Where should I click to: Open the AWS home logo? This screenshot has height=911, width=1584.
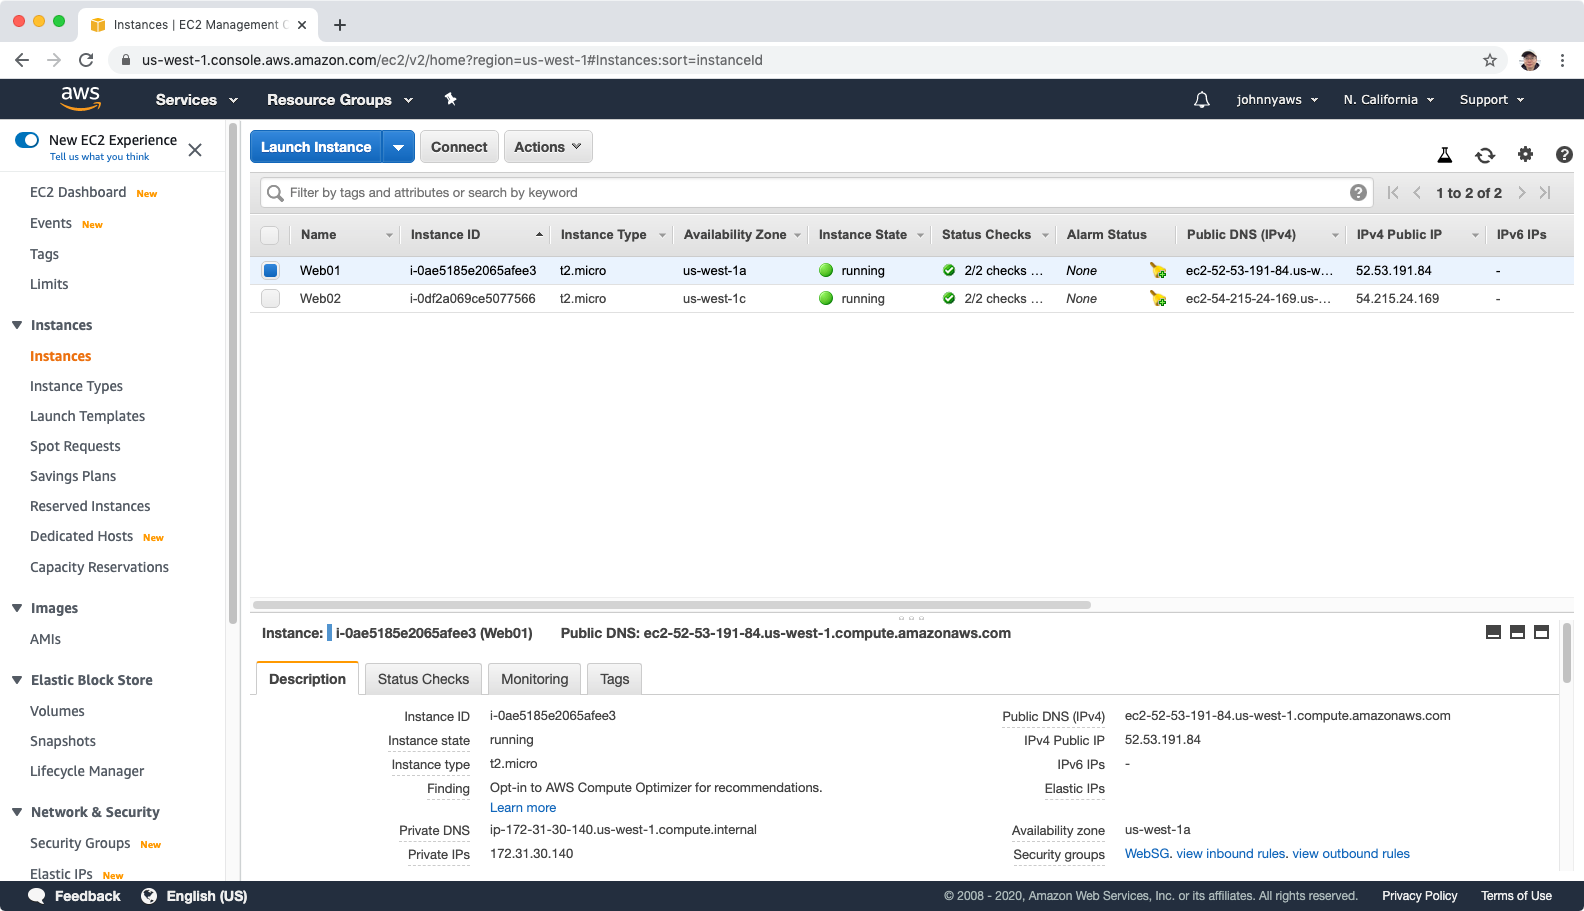[80, 98]
